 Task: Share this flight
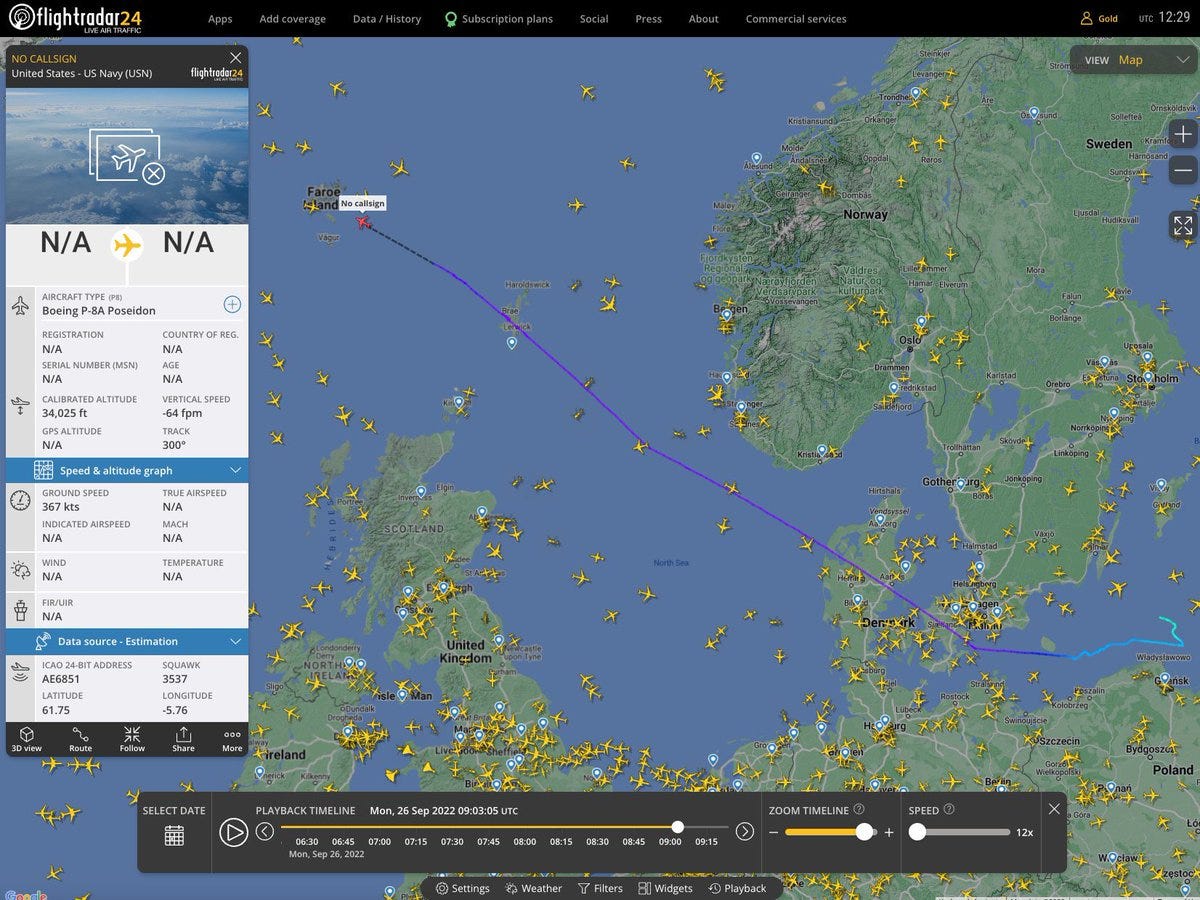[183, 739]
